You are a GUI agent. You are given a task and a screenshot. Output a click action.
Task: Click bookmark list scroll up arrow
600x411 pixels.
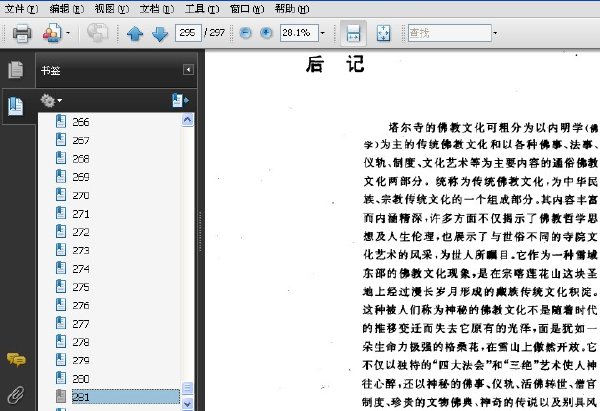pos(187,120)
